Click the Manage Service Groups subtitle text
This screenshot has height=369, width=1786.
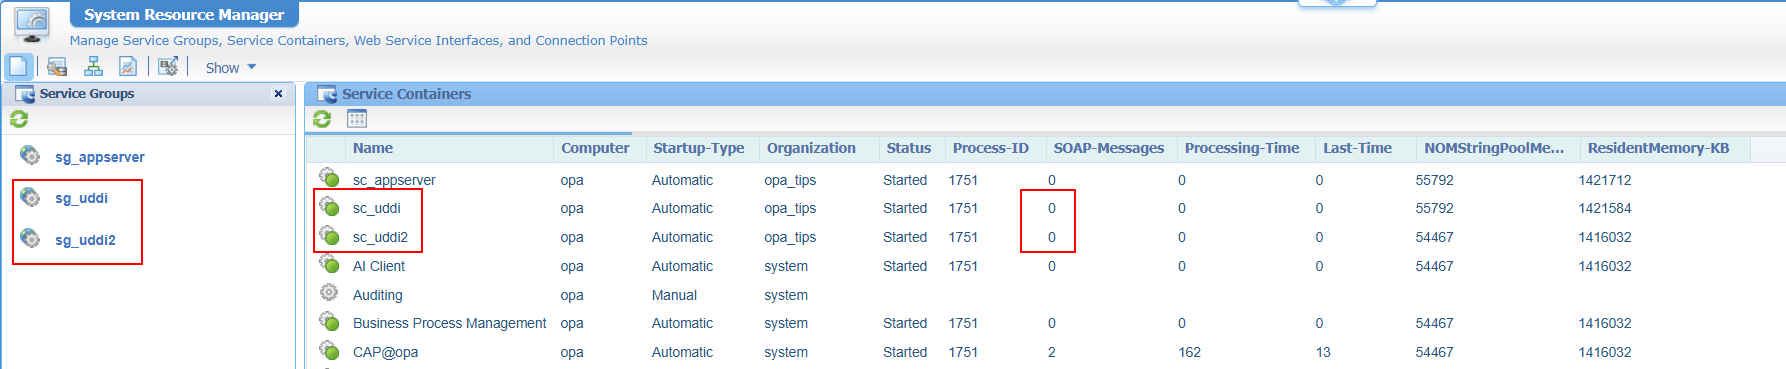click(x=358, y=41)
